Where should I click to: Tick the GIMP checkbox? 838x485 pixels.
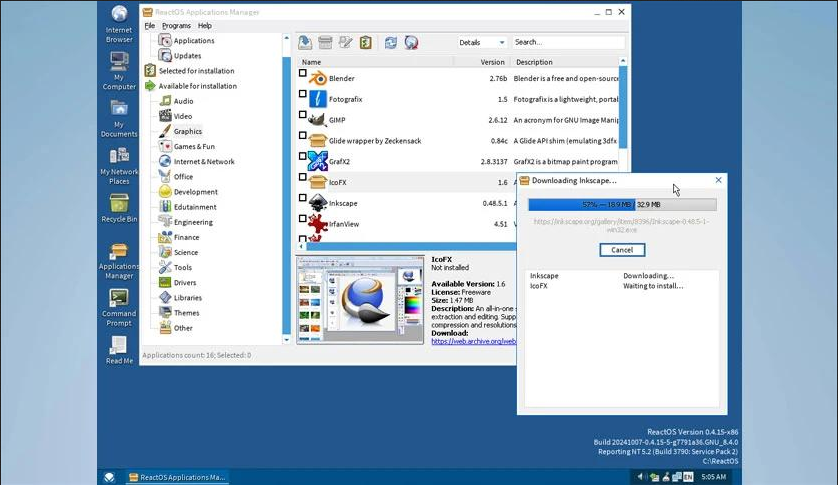(303, 115)
